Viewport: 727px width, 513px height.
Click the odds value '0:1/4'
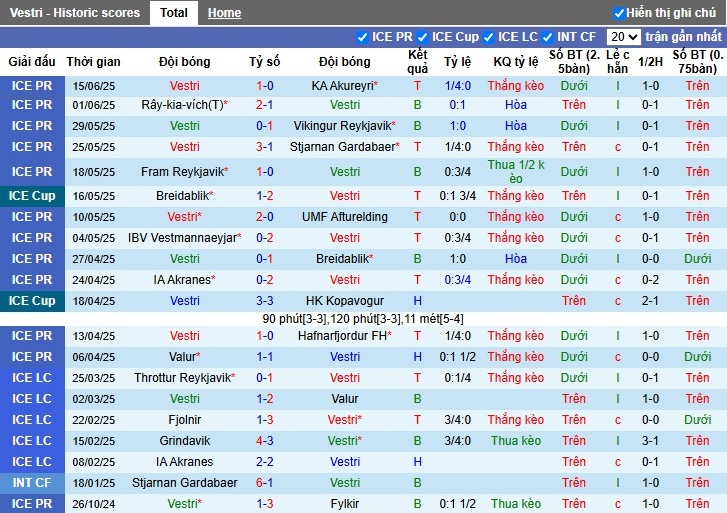tap(458, 378)
